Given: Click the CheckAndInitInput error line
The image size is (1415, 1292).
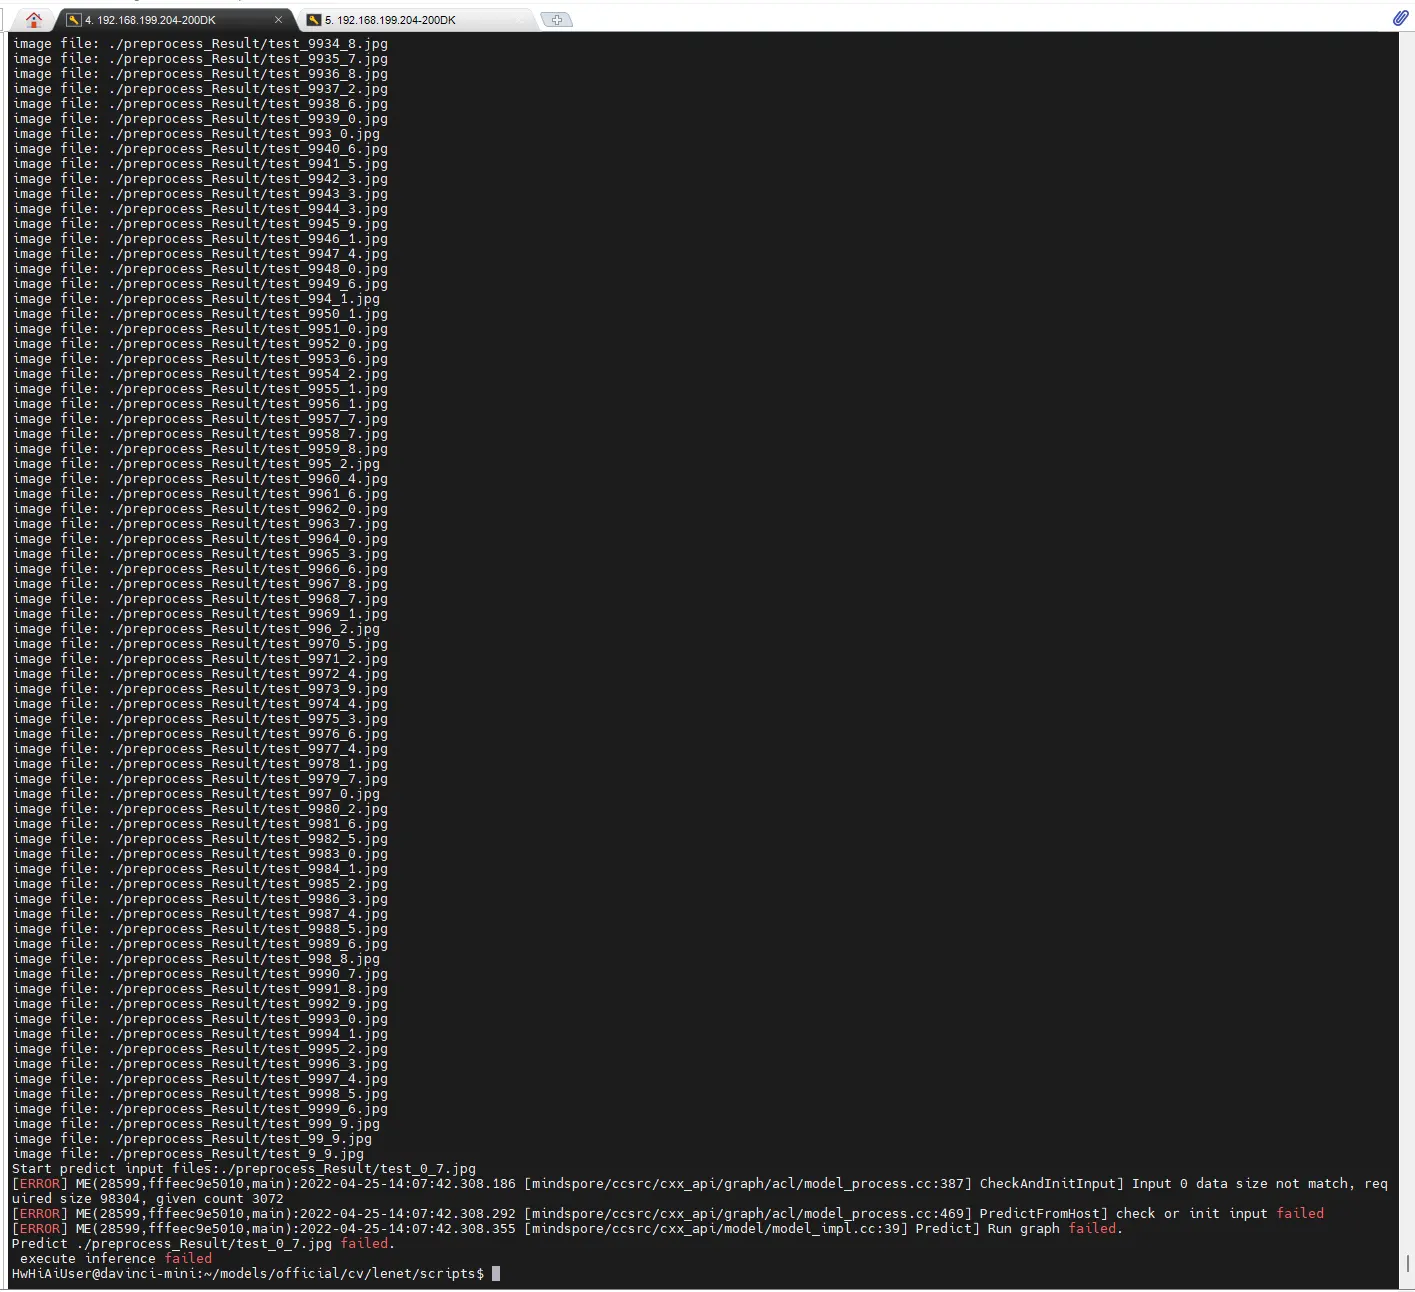Looking at the screenshot, I should [700, 1183].
